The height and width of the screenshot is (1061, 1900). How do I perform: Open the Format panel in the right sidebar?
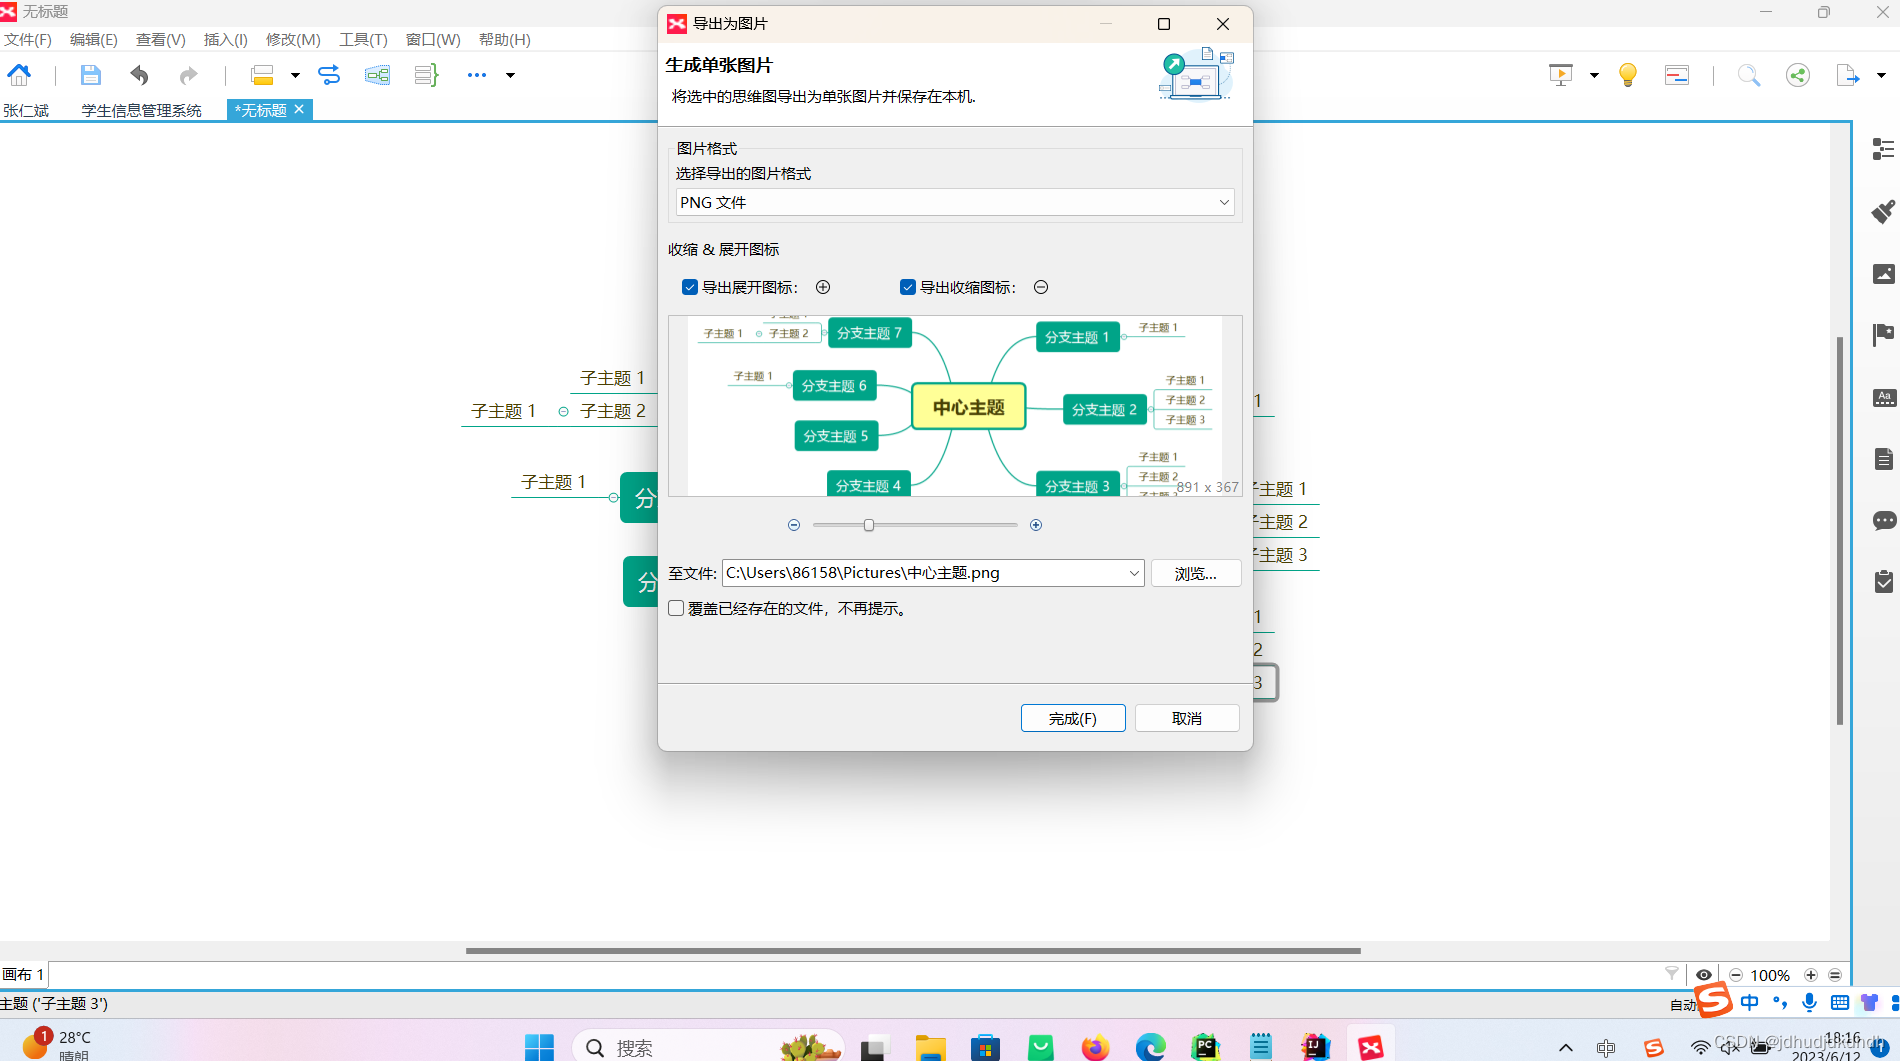1884,212
